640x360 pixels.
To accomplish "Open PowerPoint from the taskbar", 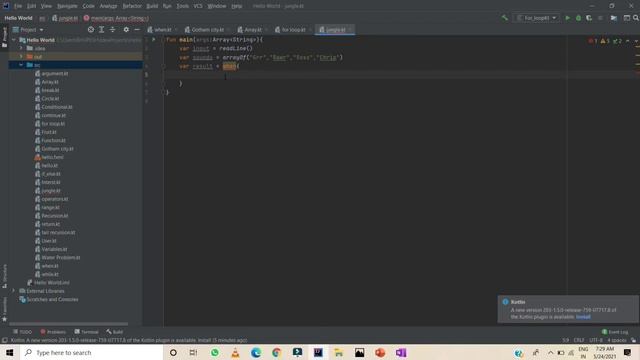I will tap(380, 352).
